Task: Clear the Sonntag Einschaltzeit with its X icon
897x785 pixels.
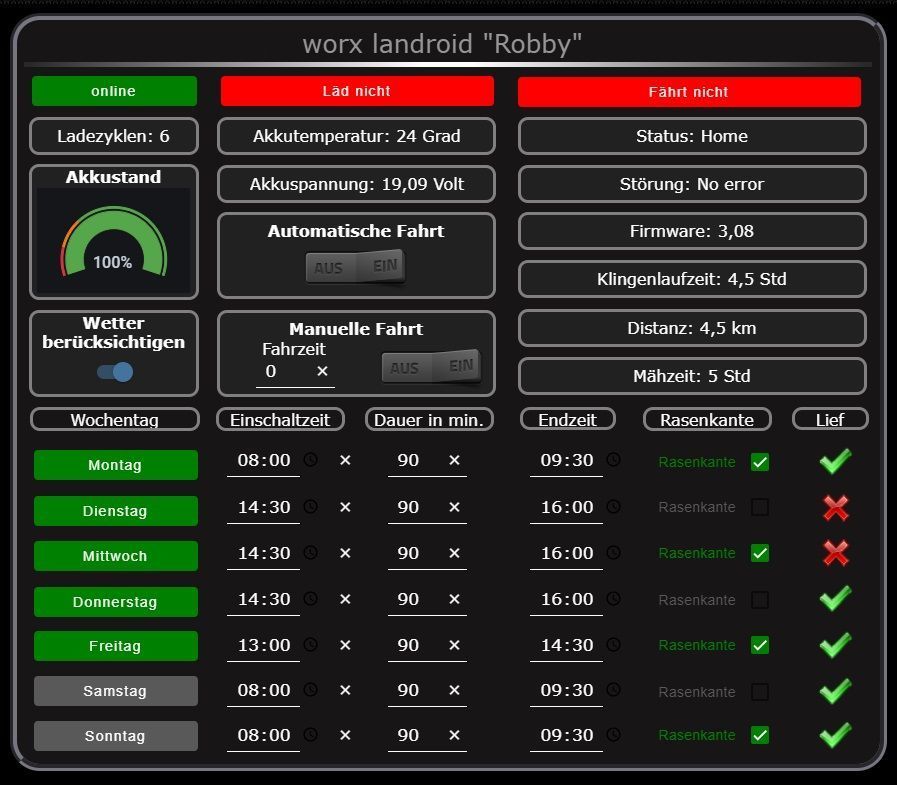Action: 345,735
